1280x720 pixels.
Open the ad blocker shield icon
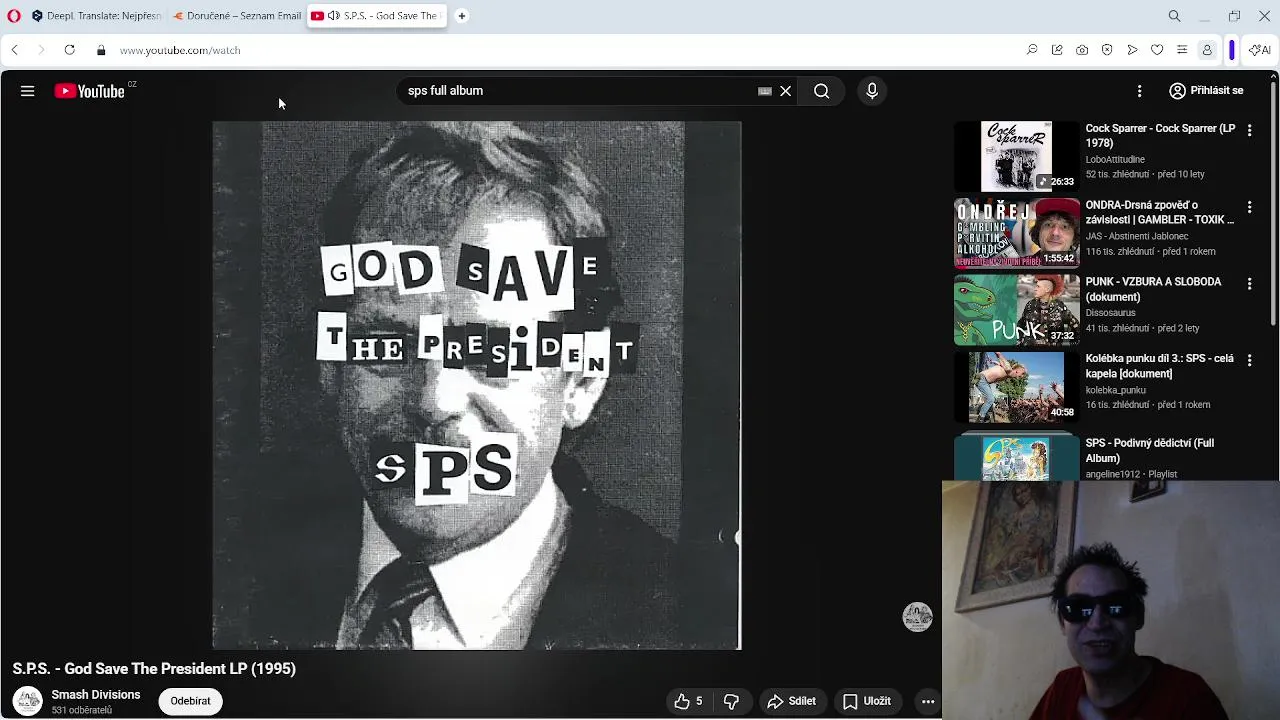(x=1107, y=50)
